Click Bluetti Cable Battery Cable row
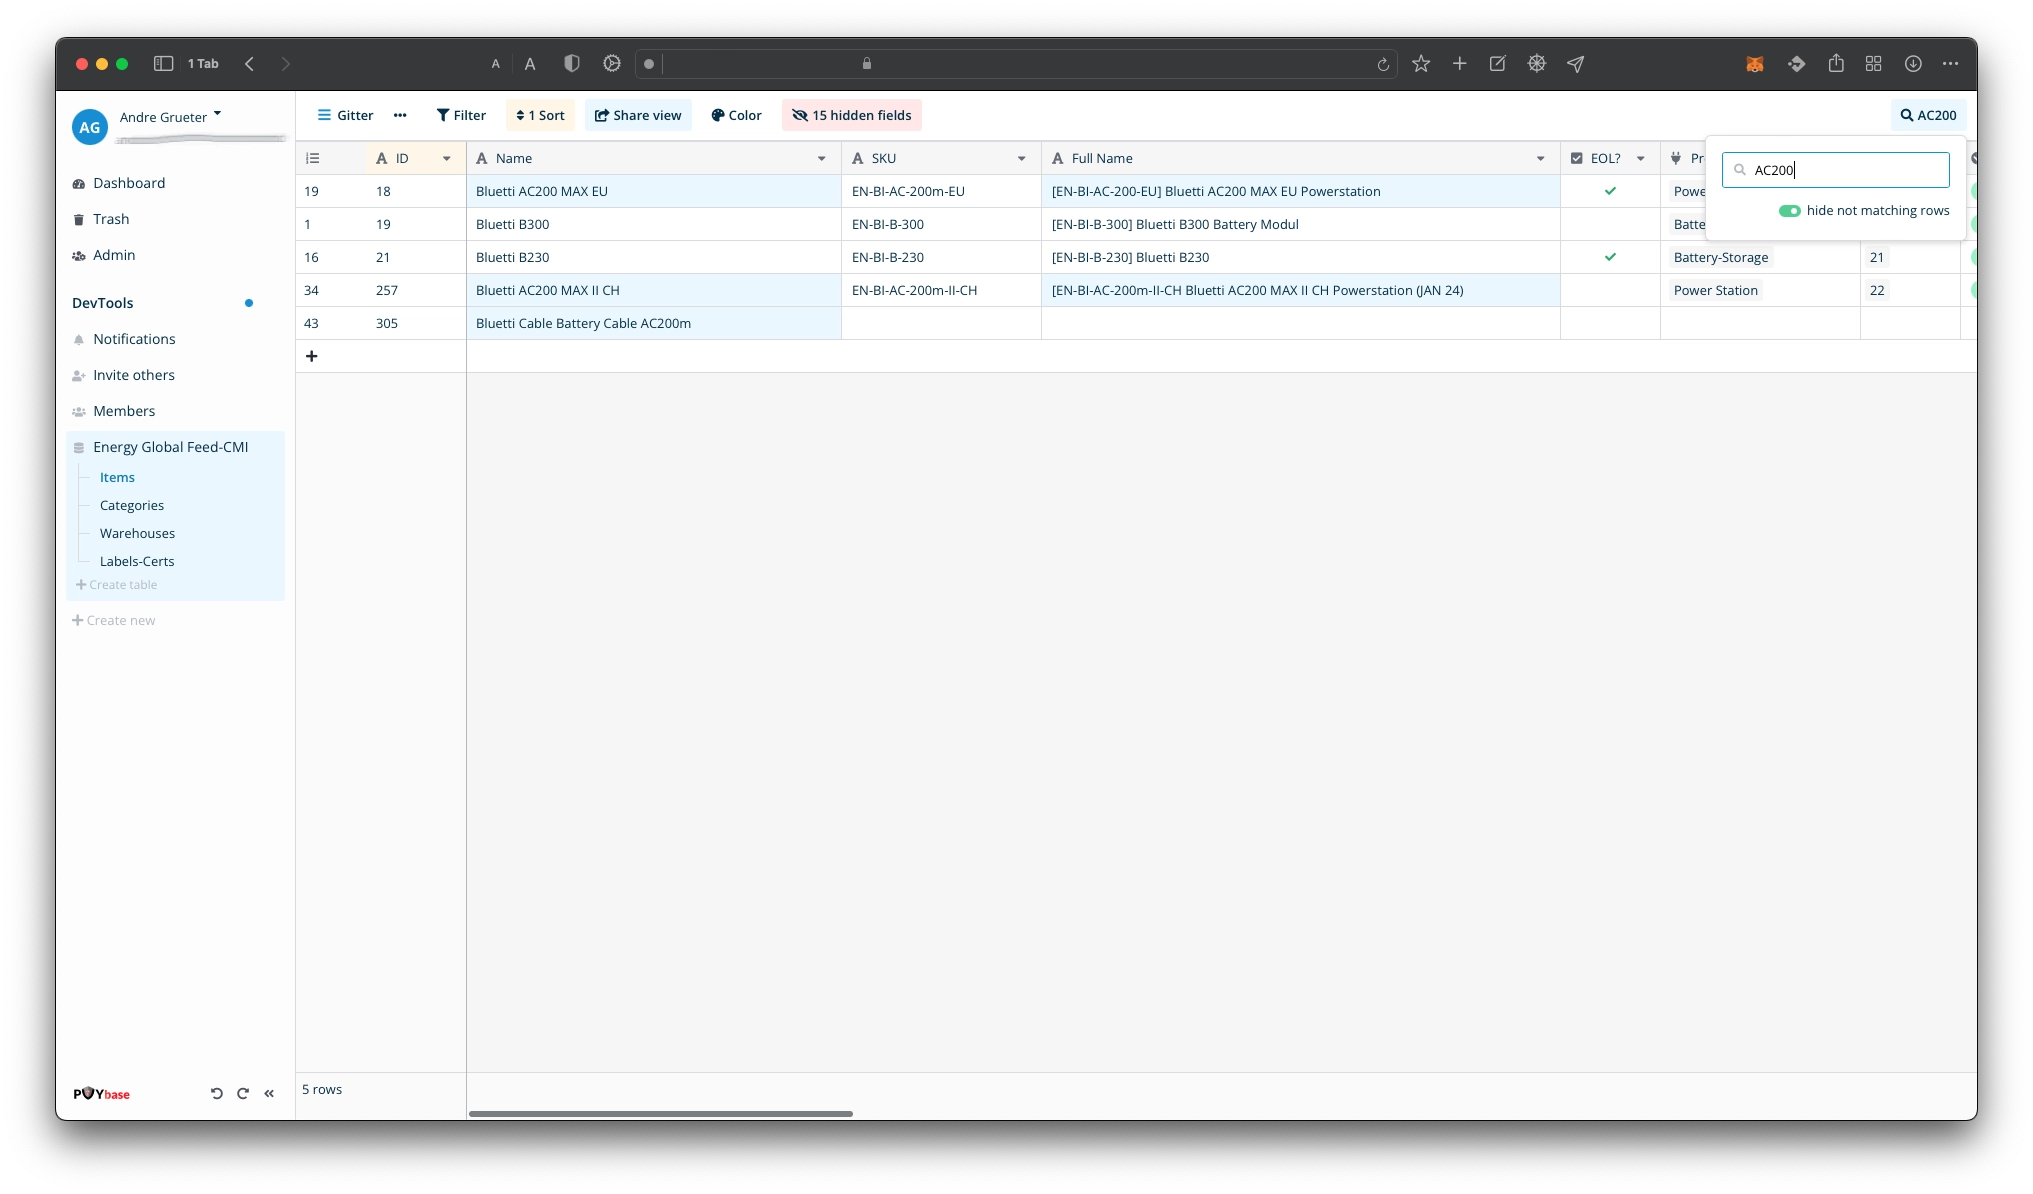The width and height of the screenshot is (2033, 1194). (582, 323)
